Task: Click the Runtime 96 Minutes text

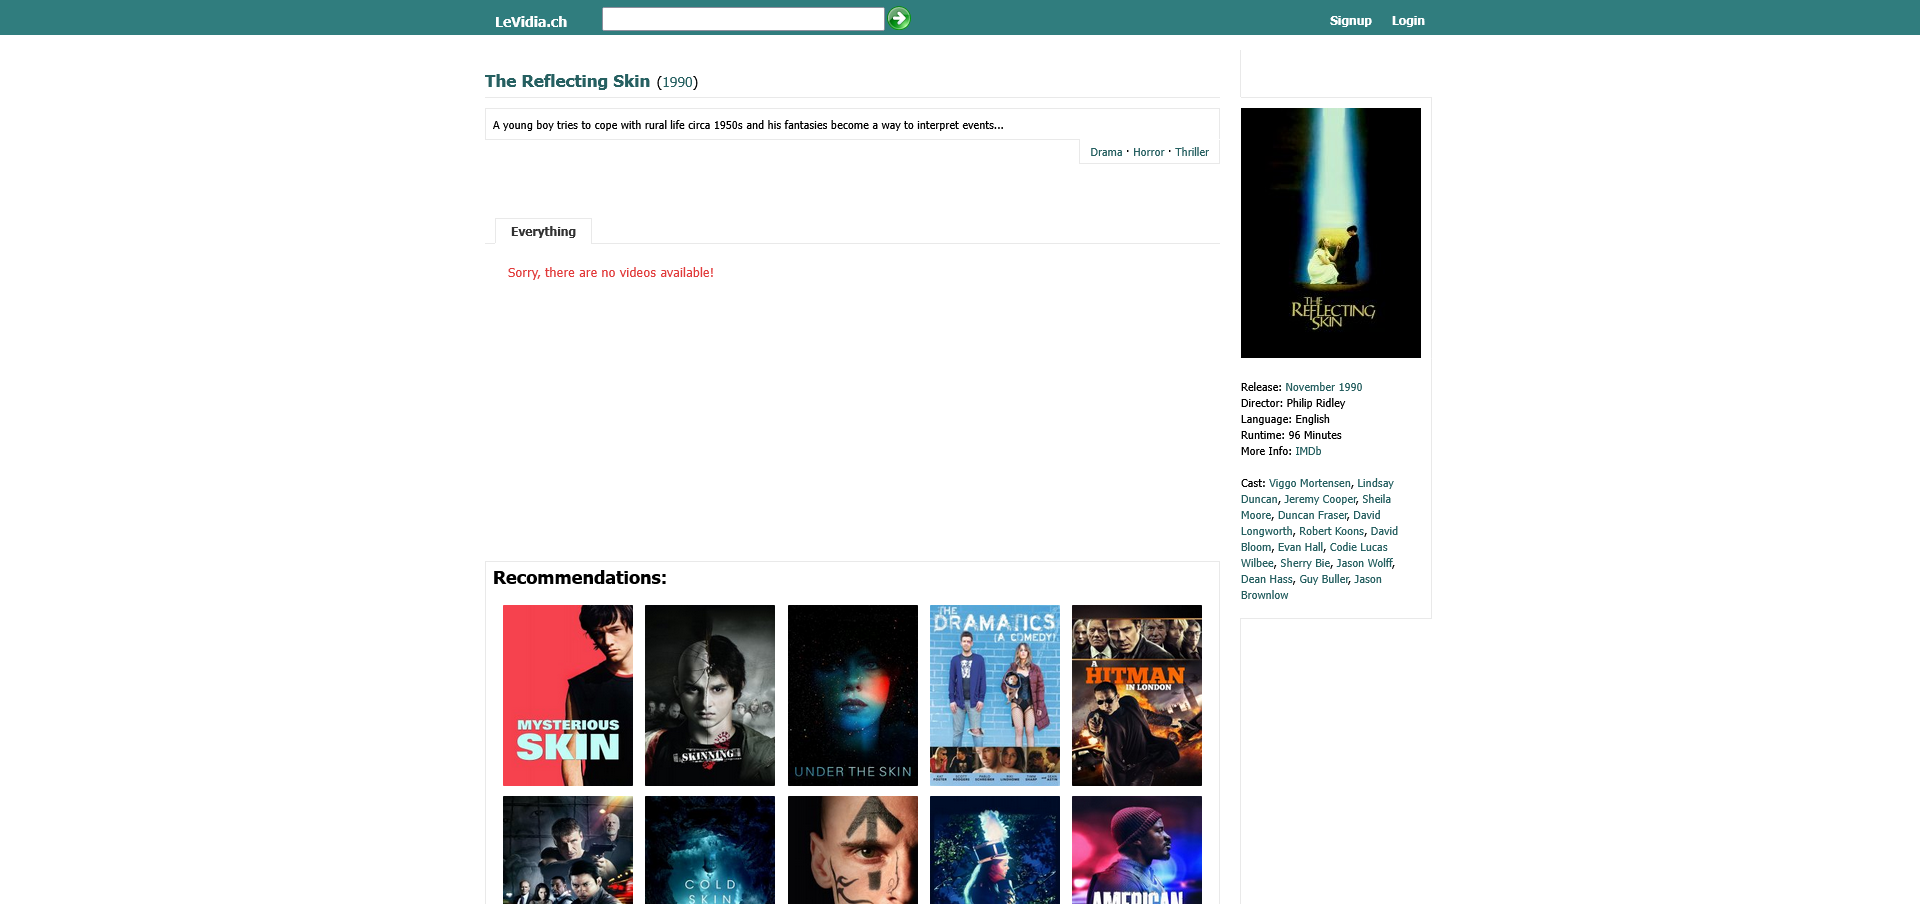Action: pos(1291,435)
